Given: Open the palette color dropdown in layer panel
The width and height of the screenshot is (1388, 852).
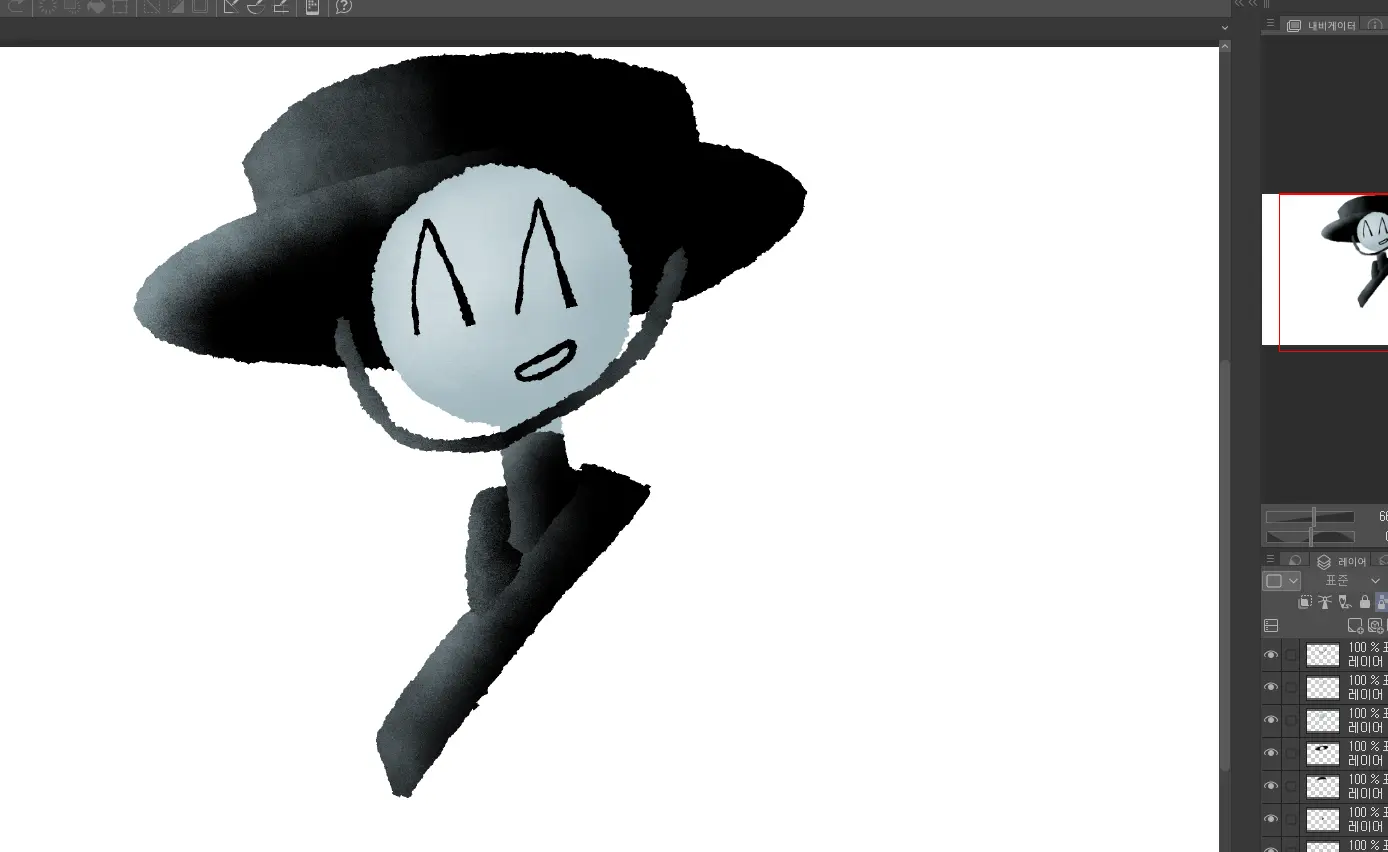Looking at the screenshot, I should click(x=1282, y=581).
